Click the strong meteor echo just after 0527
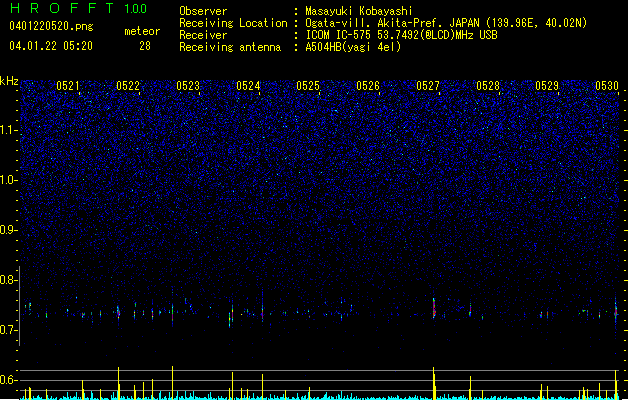Viewport: 629px width, 400px height. (434, 309)
